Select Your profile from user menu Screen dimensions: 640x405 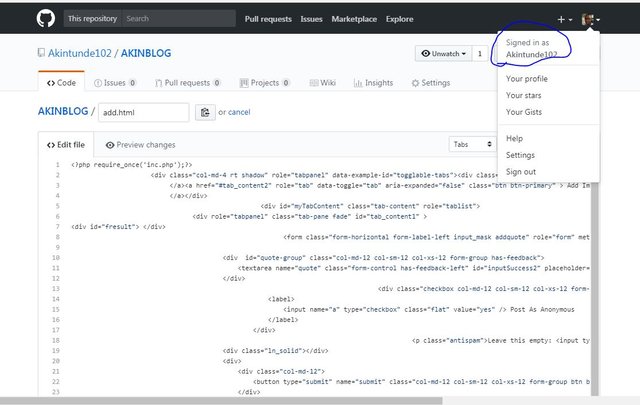[527, 78]
